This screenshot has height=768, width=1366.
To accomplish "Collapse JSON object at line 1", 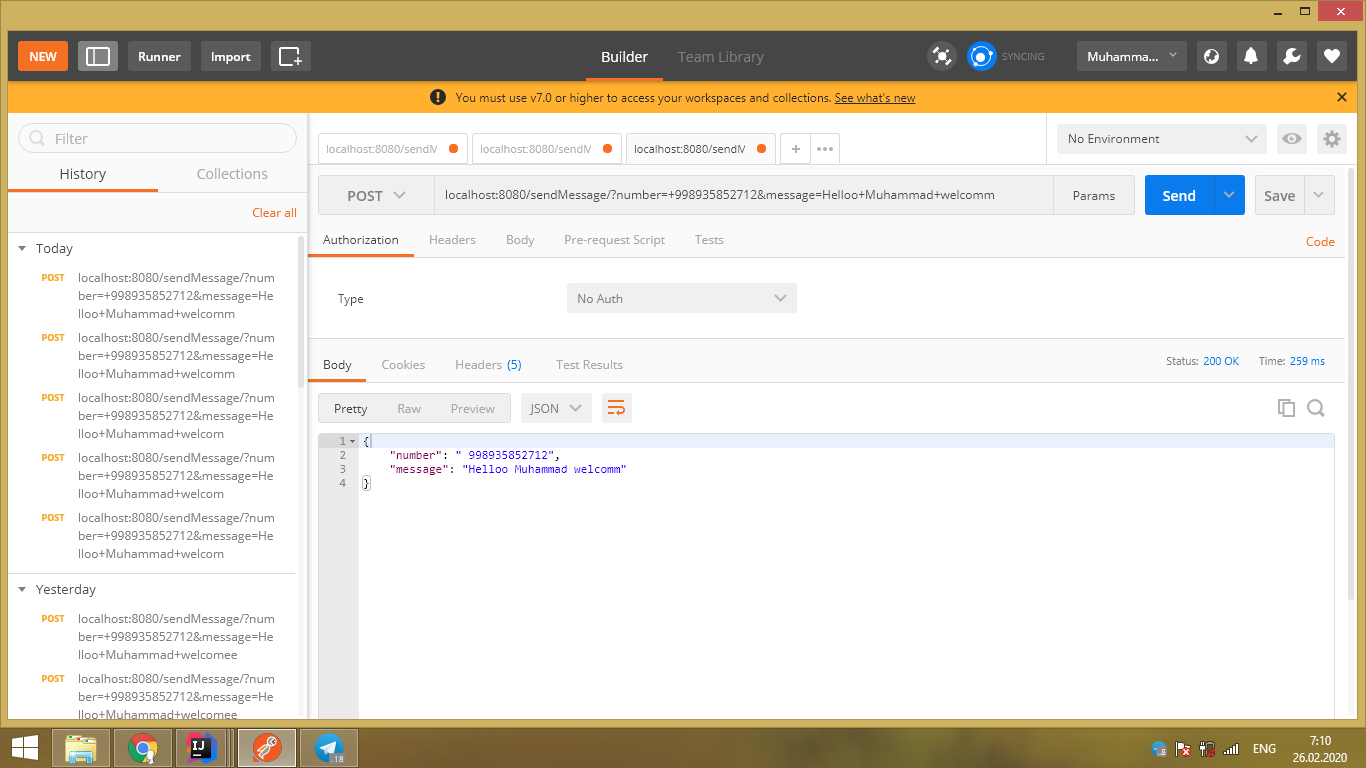I will (352, 441).
